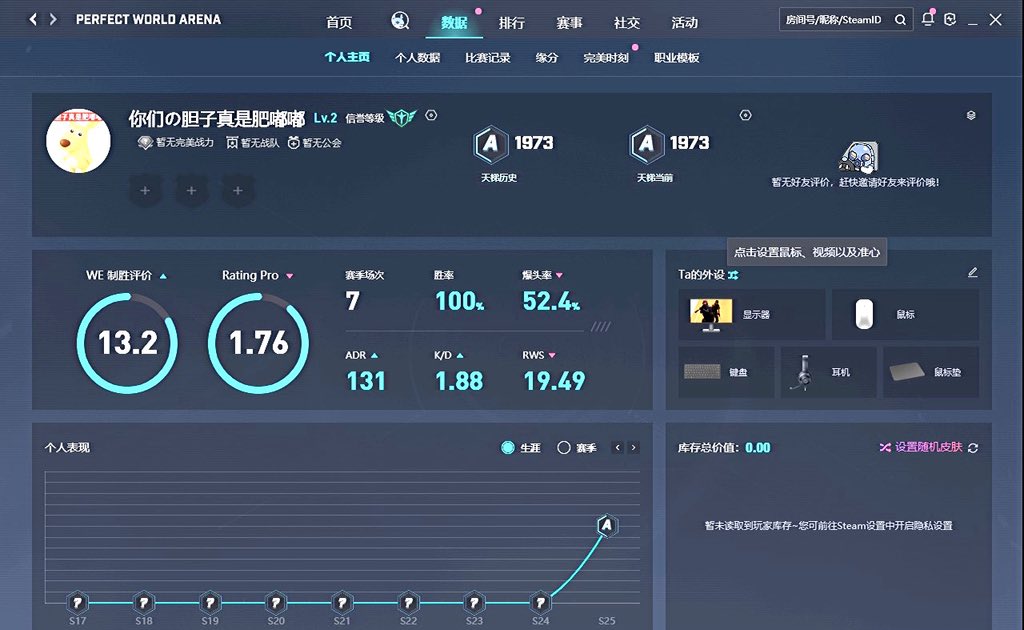The height and width of the screenshot is (630, 1024).
Task: Click the Rating Pro 1.76 ring
Action: pos(259,343)
